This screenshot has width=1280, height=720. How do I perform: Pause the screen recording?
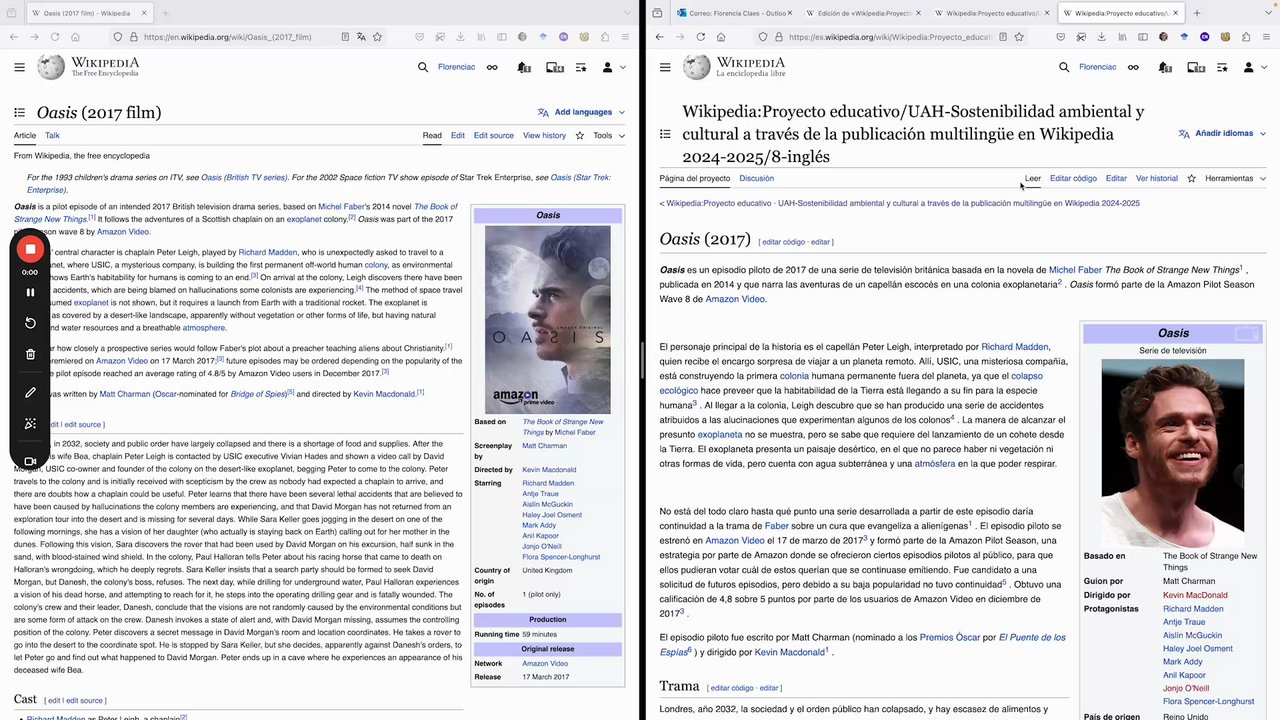click(x=30, y=292)
